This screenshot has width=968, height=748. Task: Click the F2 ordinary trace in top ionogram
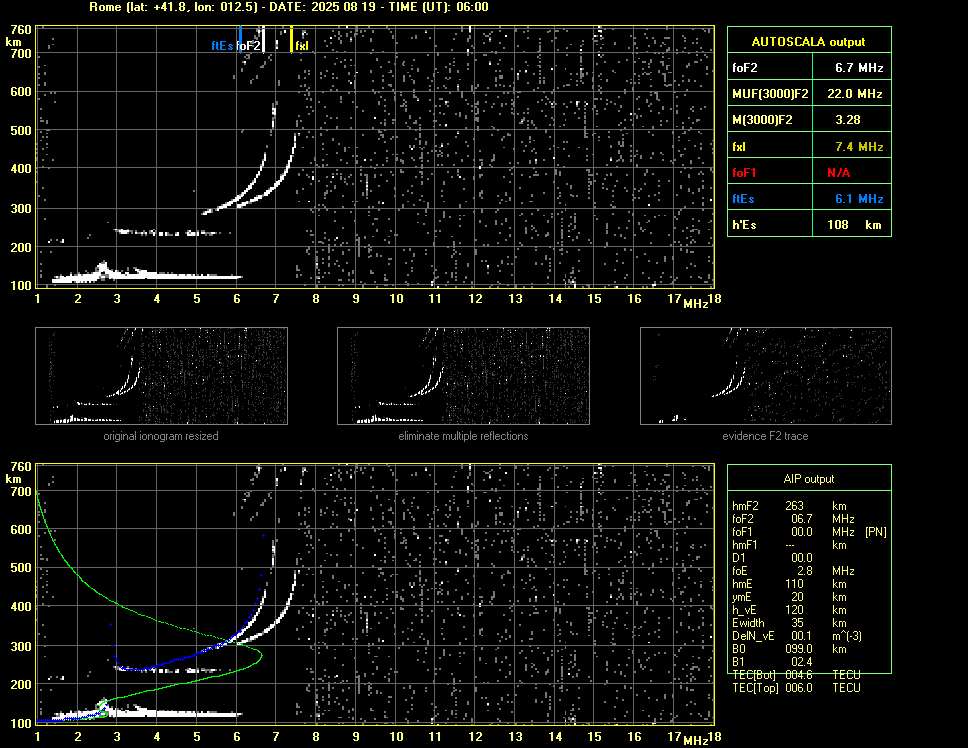[252, 183]
